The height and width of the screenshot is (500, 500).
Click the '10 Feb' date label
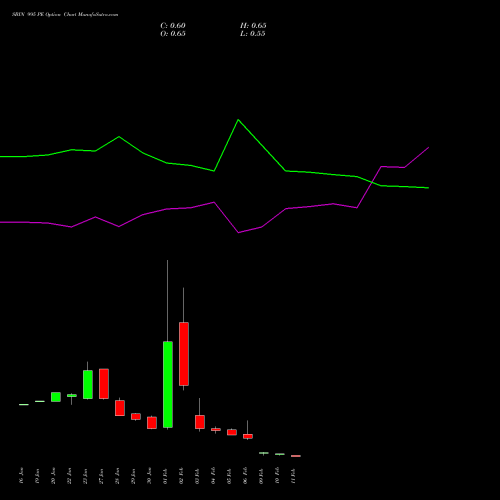point(278,476)
